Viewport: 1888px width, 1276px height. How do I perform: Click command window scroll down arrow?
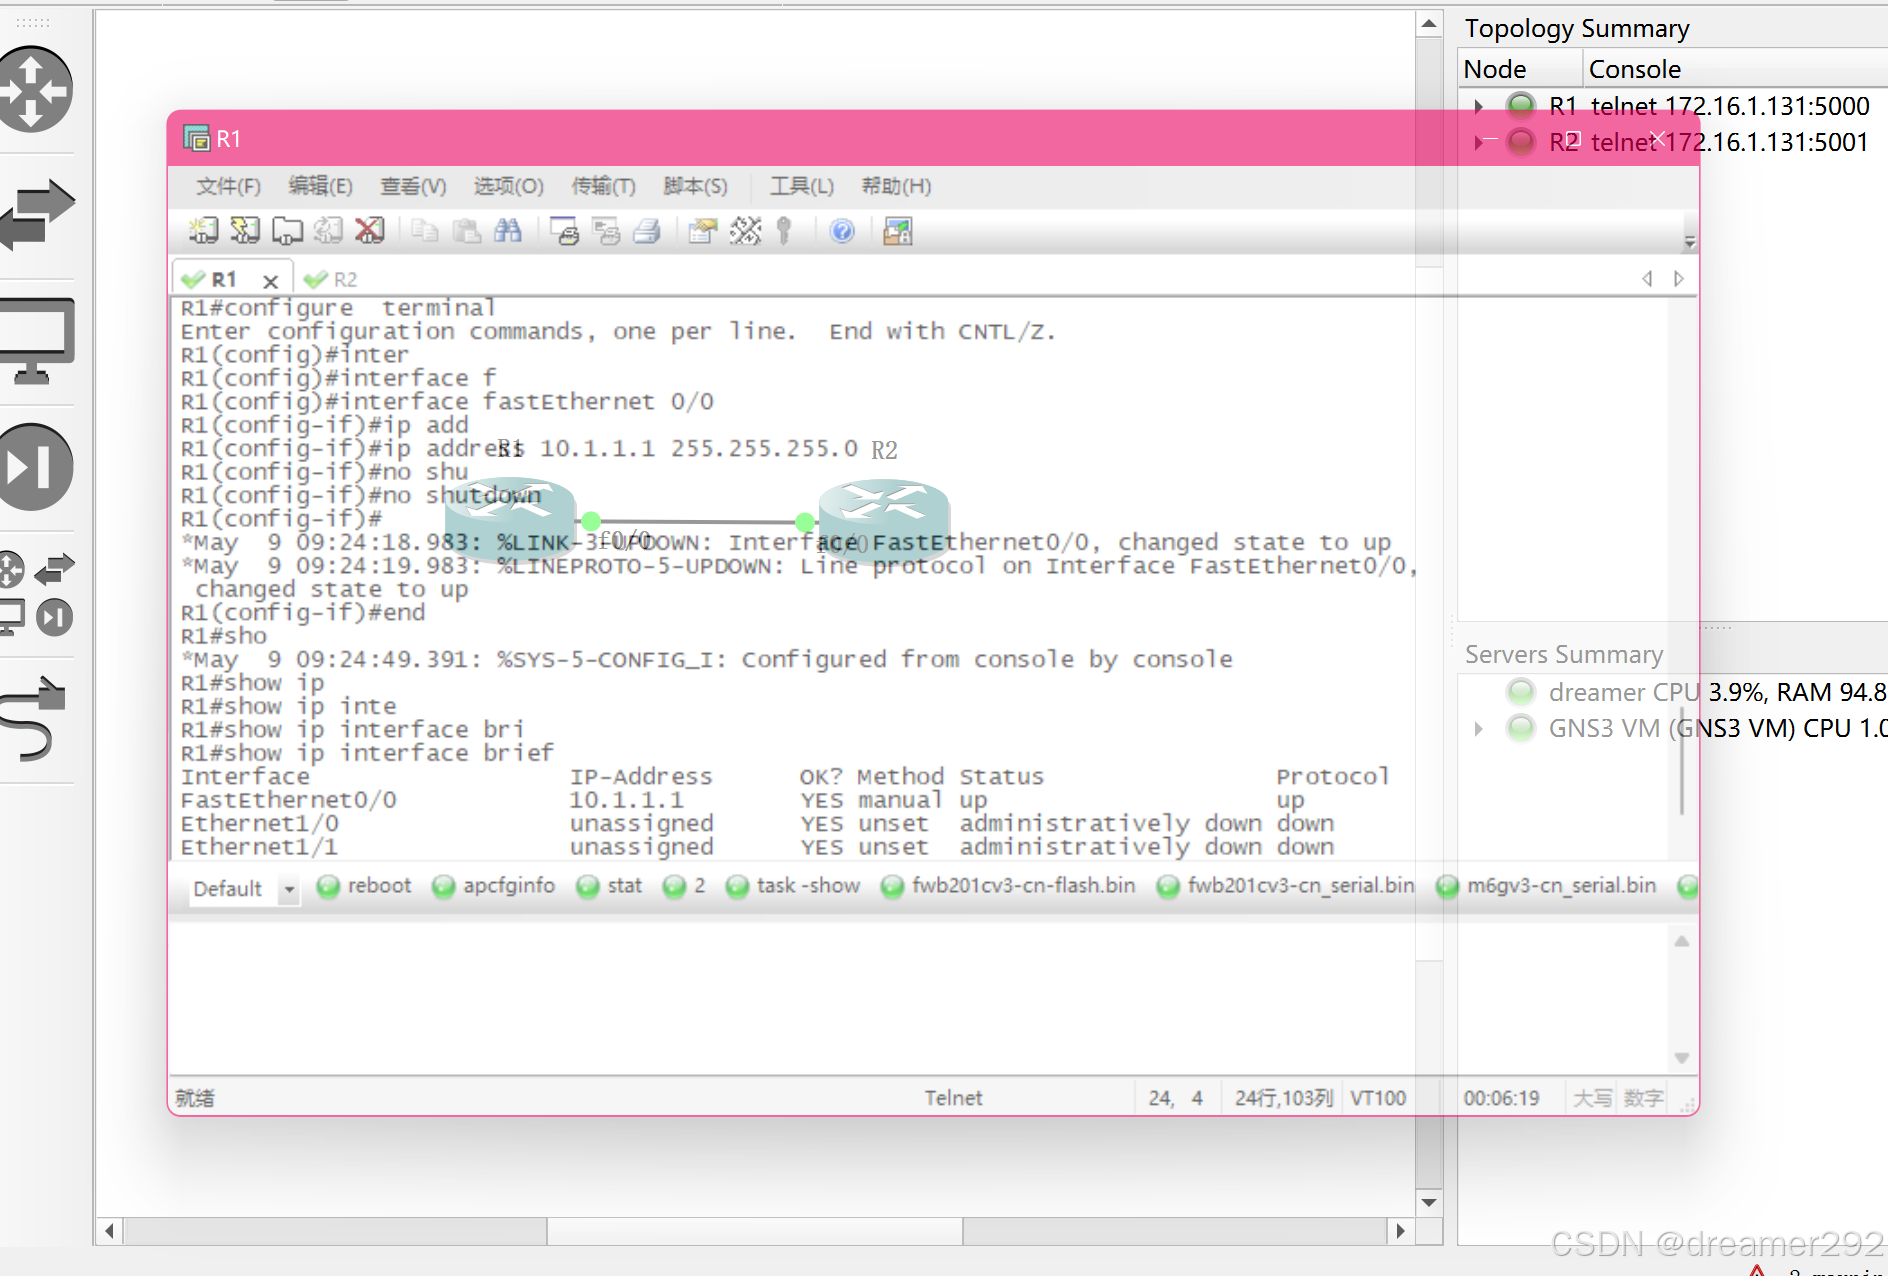[x=1682, y=1058]
